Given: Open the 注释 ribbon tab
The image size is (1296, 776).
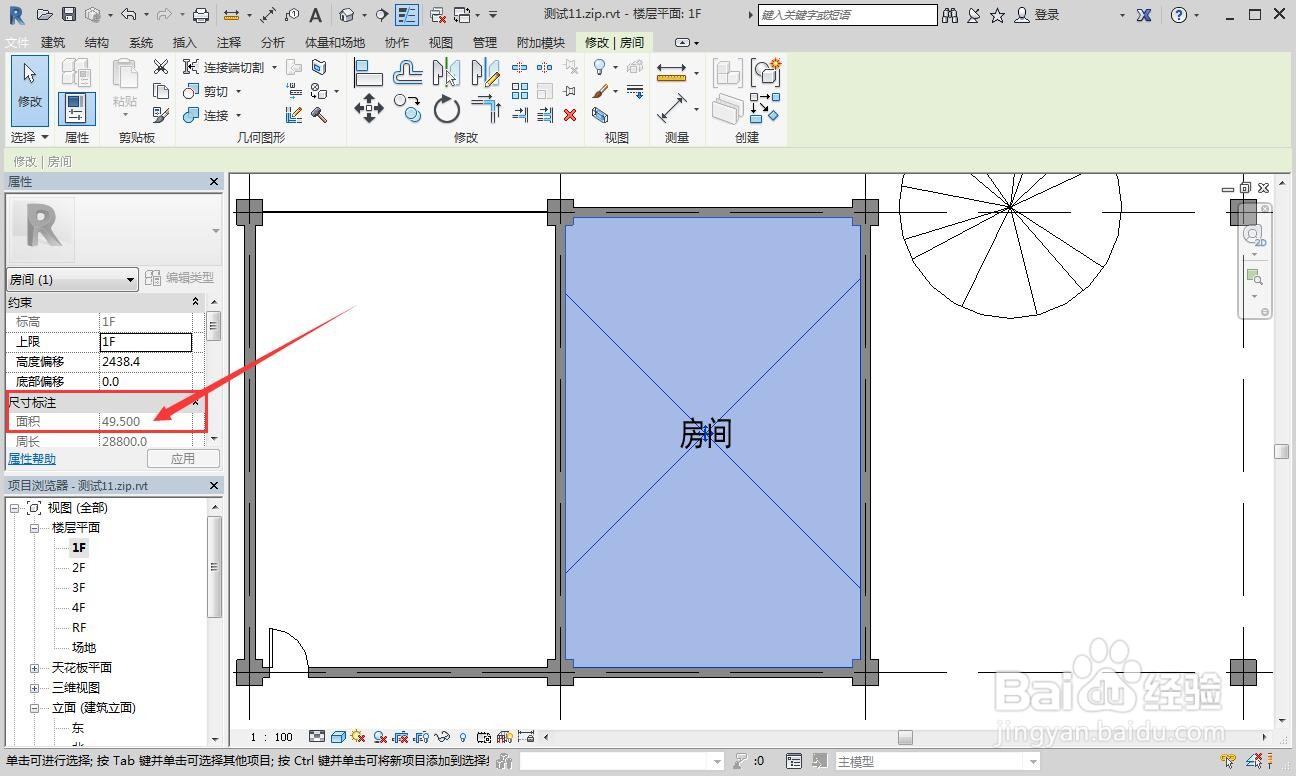Looking at the screenshot, I should click(x=229, y=43).
